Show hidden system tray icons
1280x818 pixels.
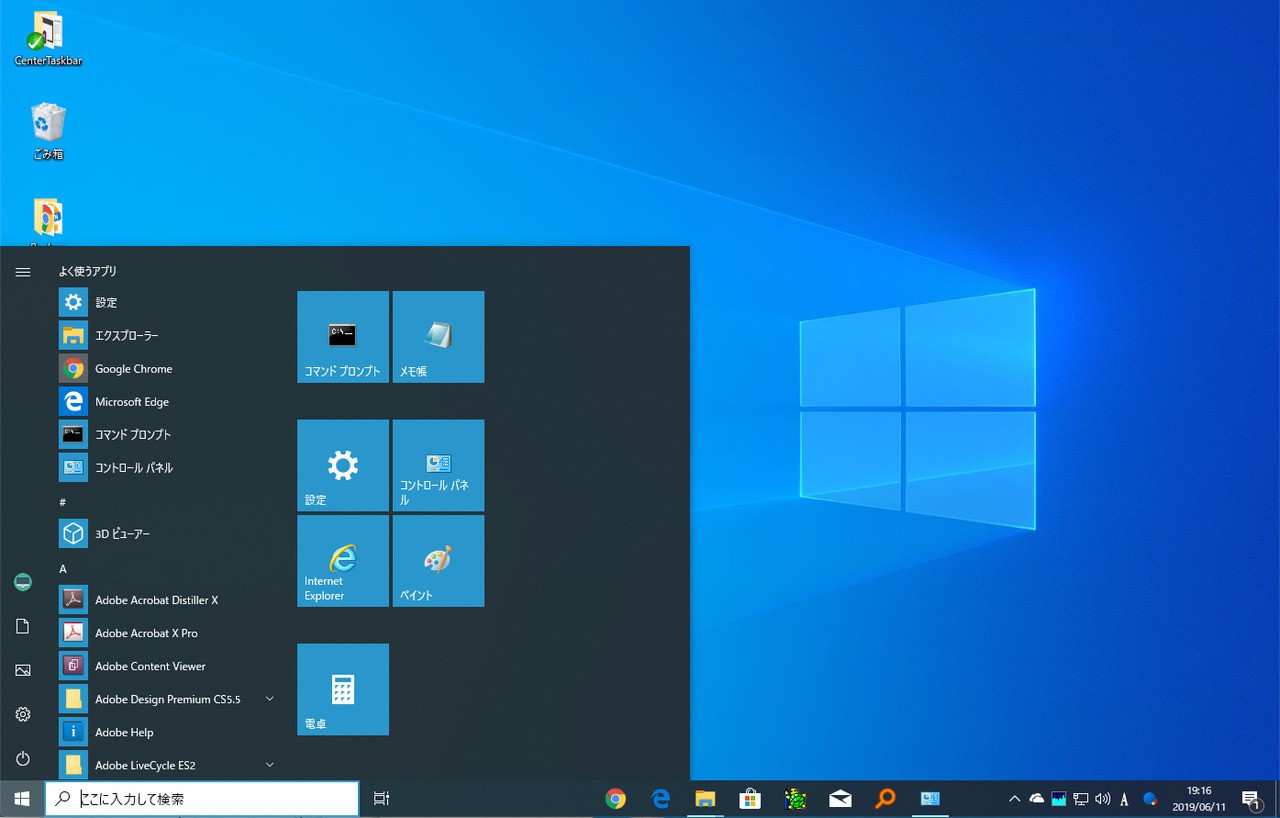(1014, 799)
